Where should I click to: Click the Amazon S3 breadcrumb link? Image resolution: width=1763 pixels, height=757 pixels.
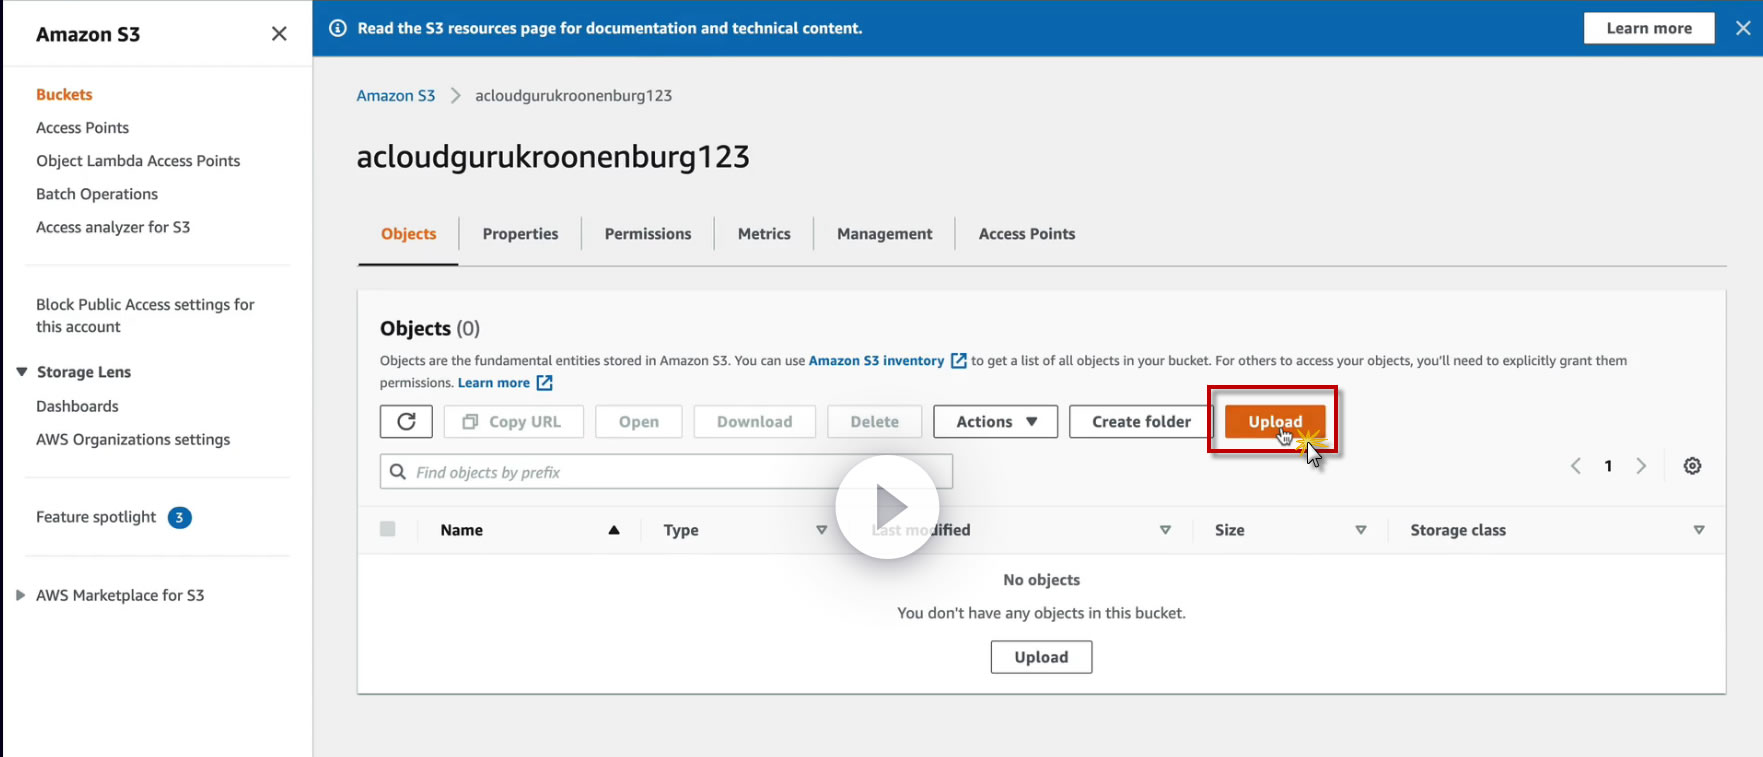[x=396, y=96]
